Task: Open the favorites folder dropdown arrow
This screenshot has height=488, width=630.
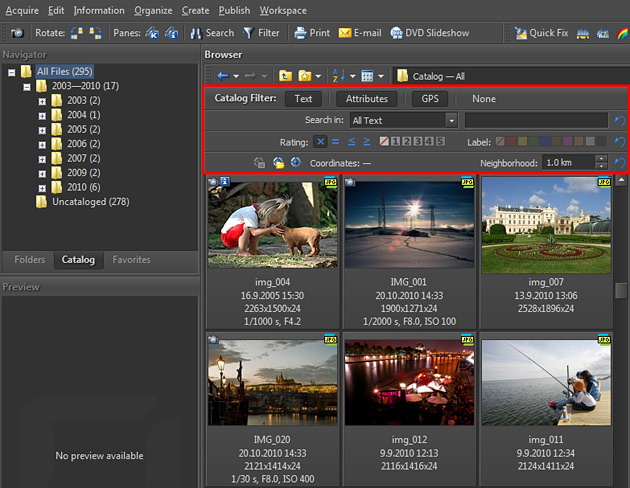Action: coord(318,76)
